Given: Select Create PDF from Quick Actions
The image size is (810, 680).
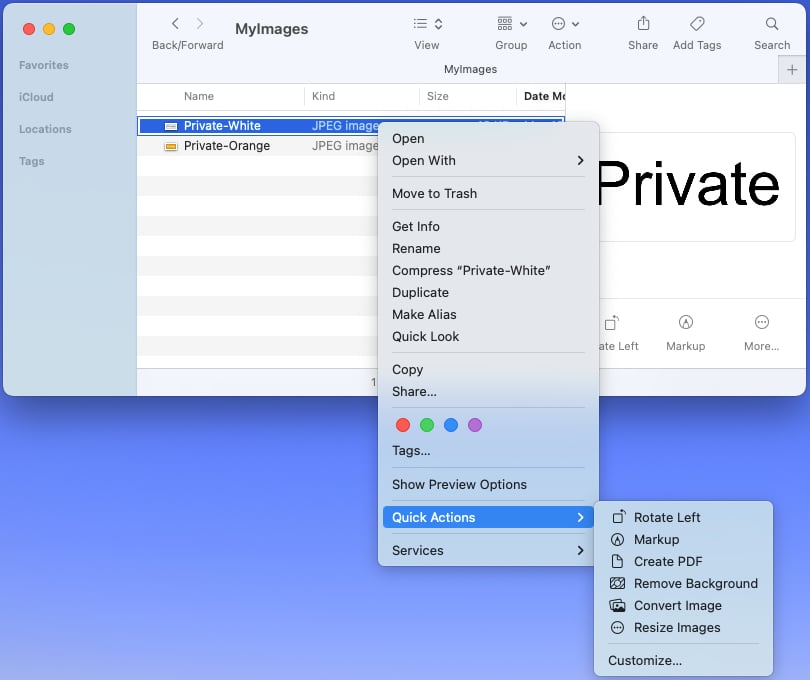Looking at the screenshot, I should tap(667, 562).
